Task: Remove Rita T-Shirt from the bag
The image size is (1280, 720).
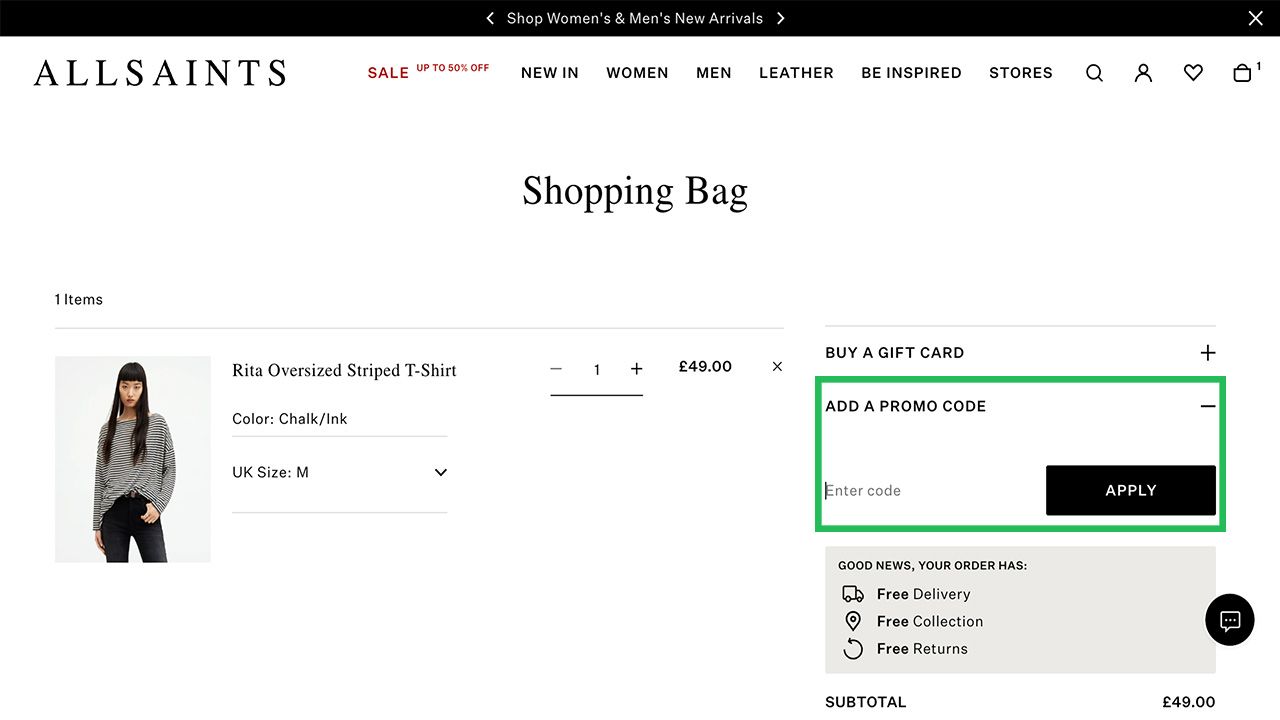Action: 777,367
